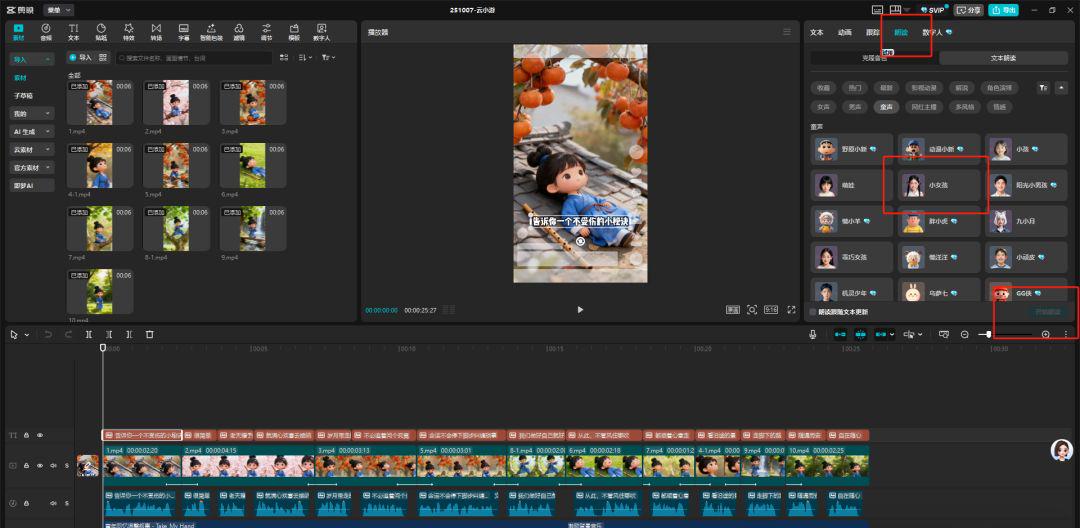1080x528 pixels.
Task: Mute the main video track speaker
Action: coord(53,466)
